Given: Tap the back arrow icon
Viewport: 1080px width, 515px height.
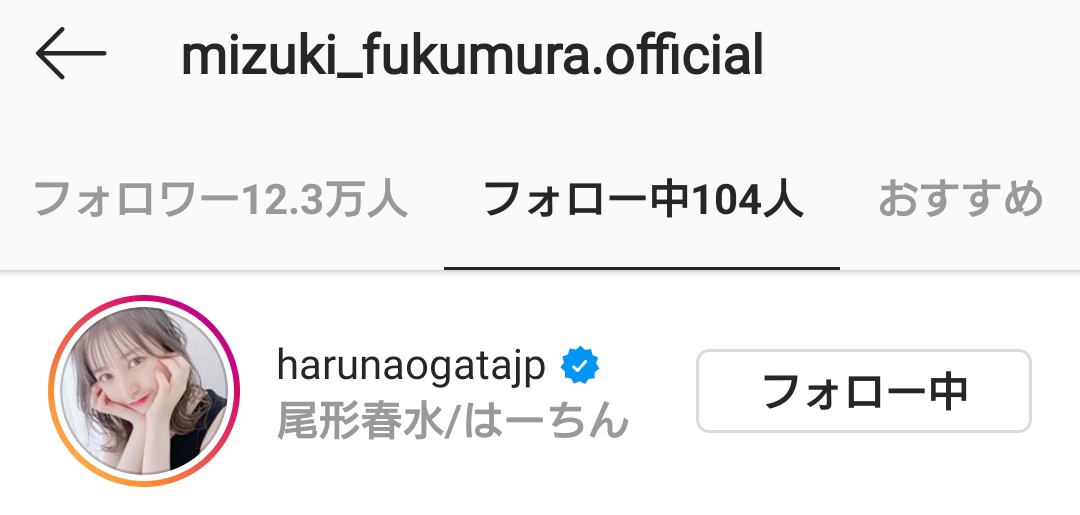Looking at the screenshot, I should tap(71, 53).
